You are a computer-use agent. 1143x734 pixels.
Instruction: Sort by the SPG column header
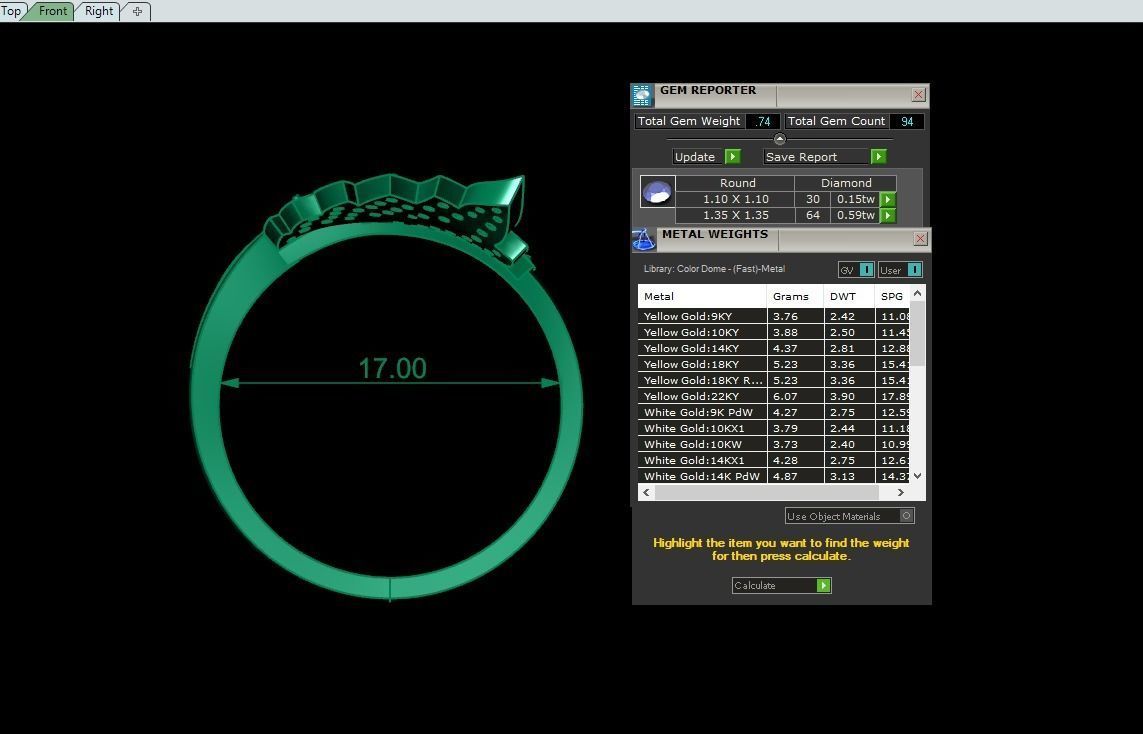pyautogui.click(x=892, y=296)
